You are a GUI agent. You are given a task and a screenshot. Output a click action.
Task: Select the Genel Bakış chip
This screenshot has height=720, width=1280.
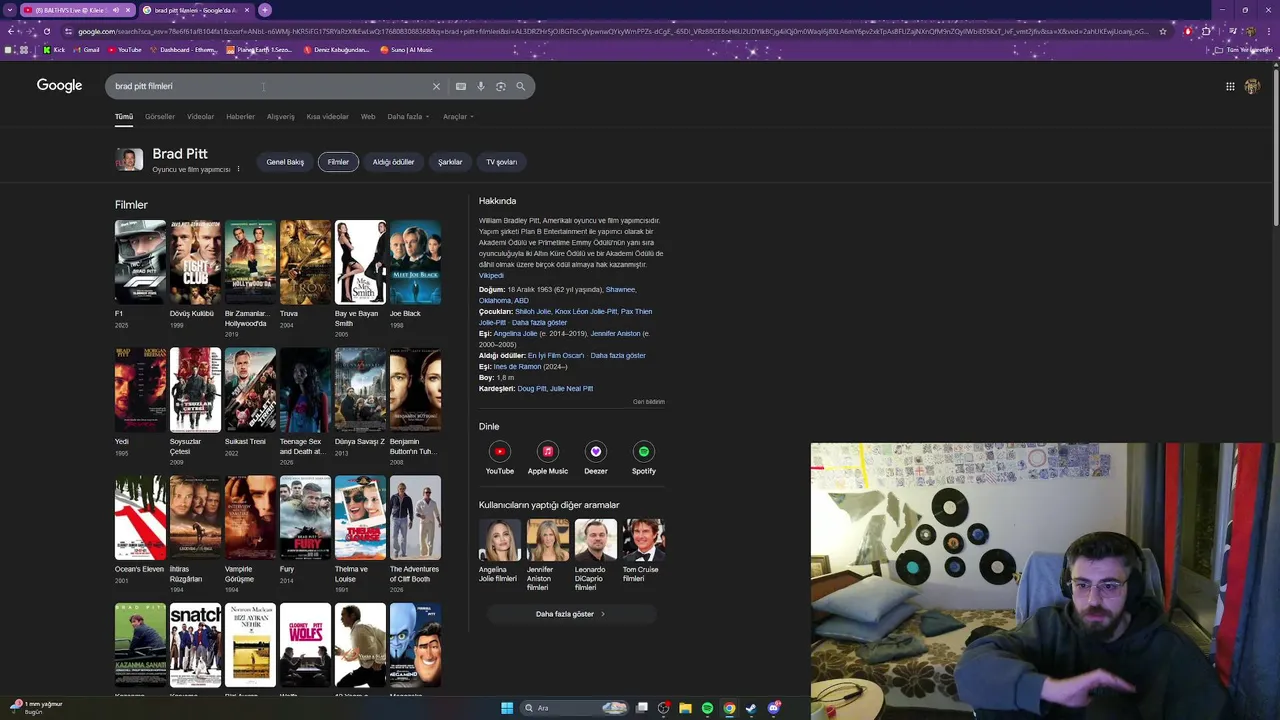pos(285,162)
